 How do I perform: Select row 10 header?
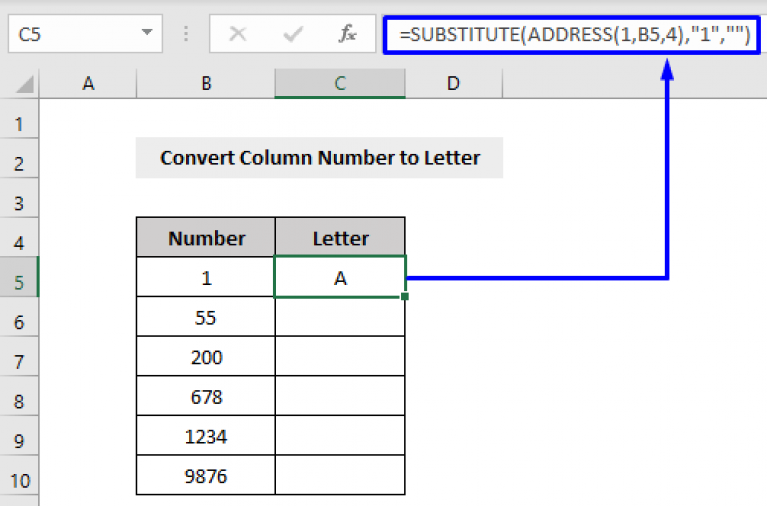[x=19, y=477]
